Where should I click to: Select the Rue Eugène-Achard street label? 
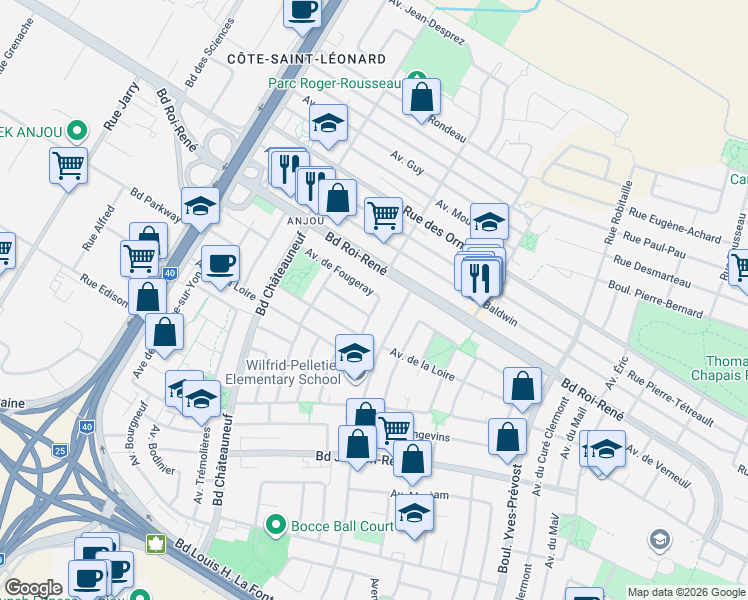[675, 225]
